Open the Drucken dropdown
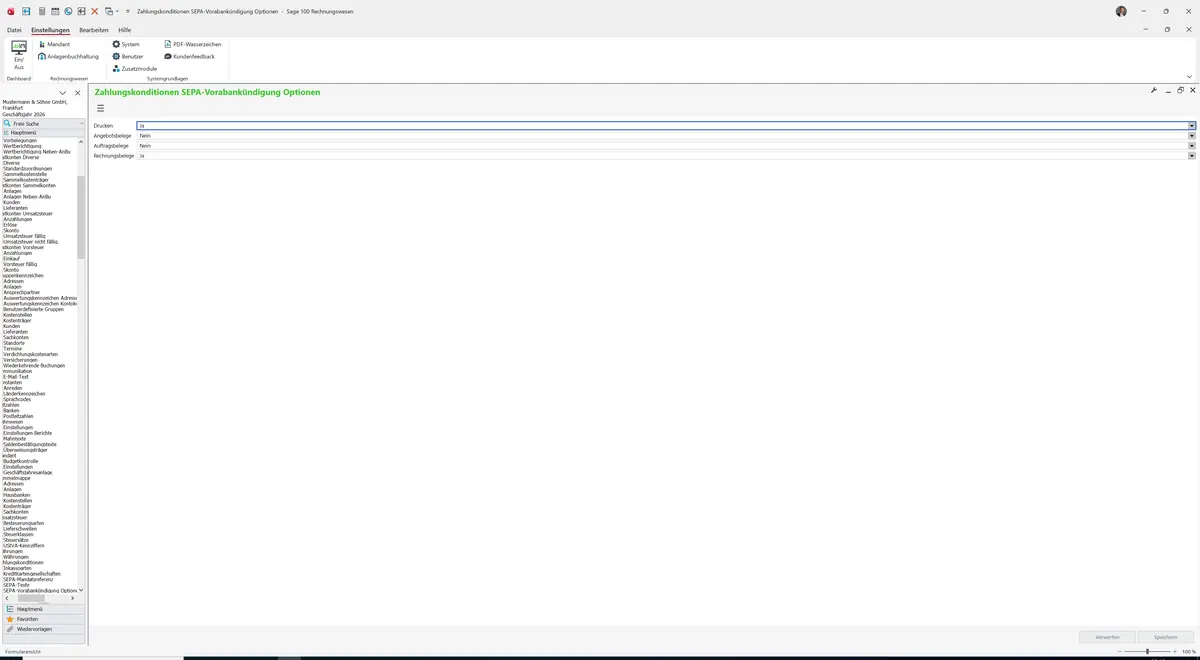The width and height of the screenshot is (1200, 660). pos(1192,126)
